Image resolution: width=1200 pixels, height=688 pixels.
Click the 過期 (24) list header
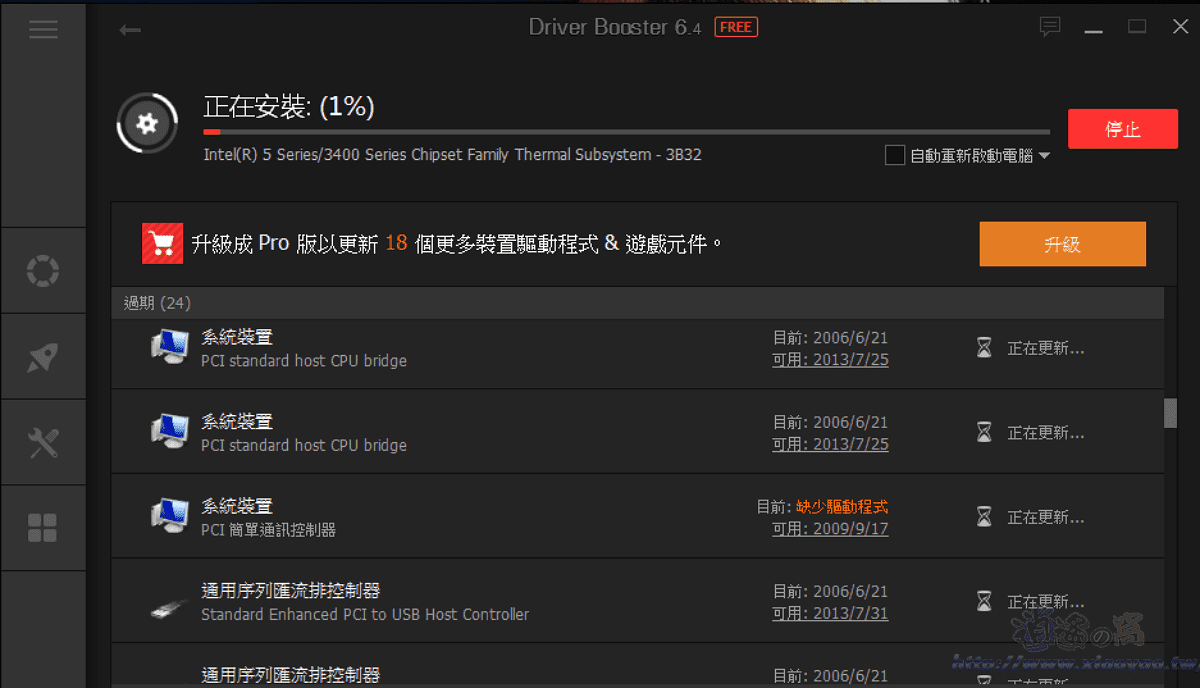pyautogui.click(x=637, y=303)
